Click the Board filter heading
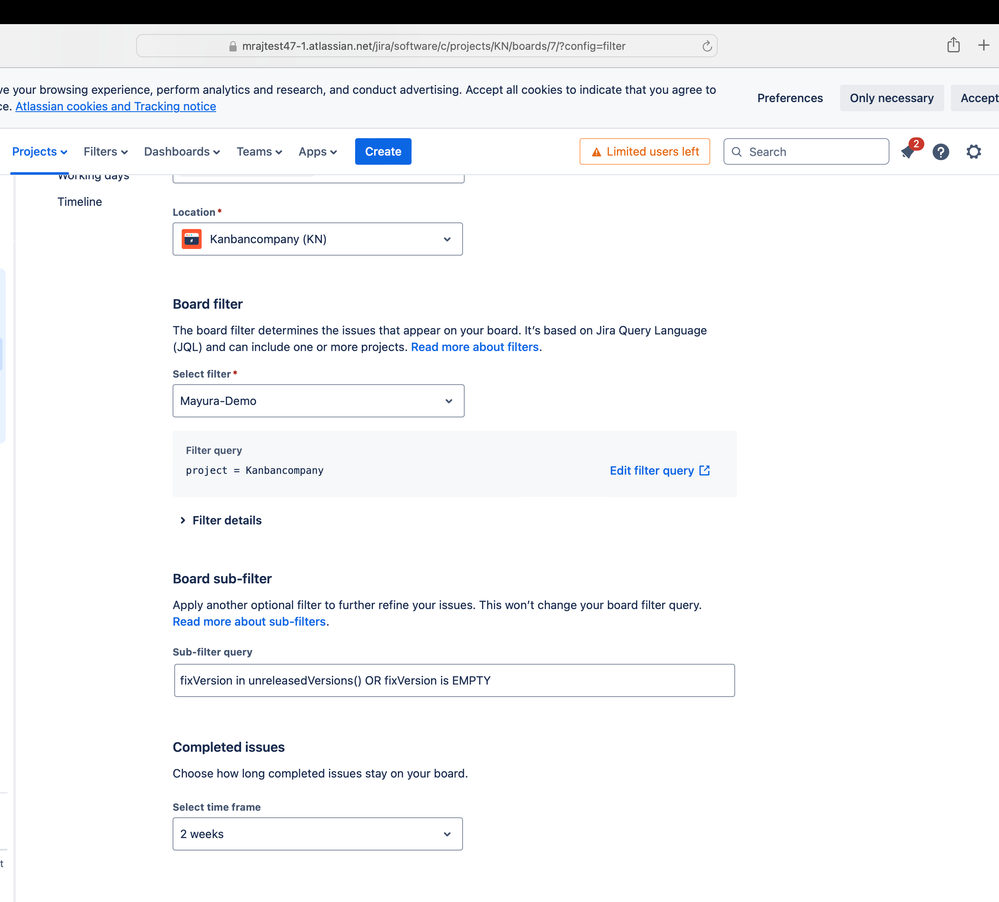The width and height of the screenshot is (999, 902). point(208,304)
